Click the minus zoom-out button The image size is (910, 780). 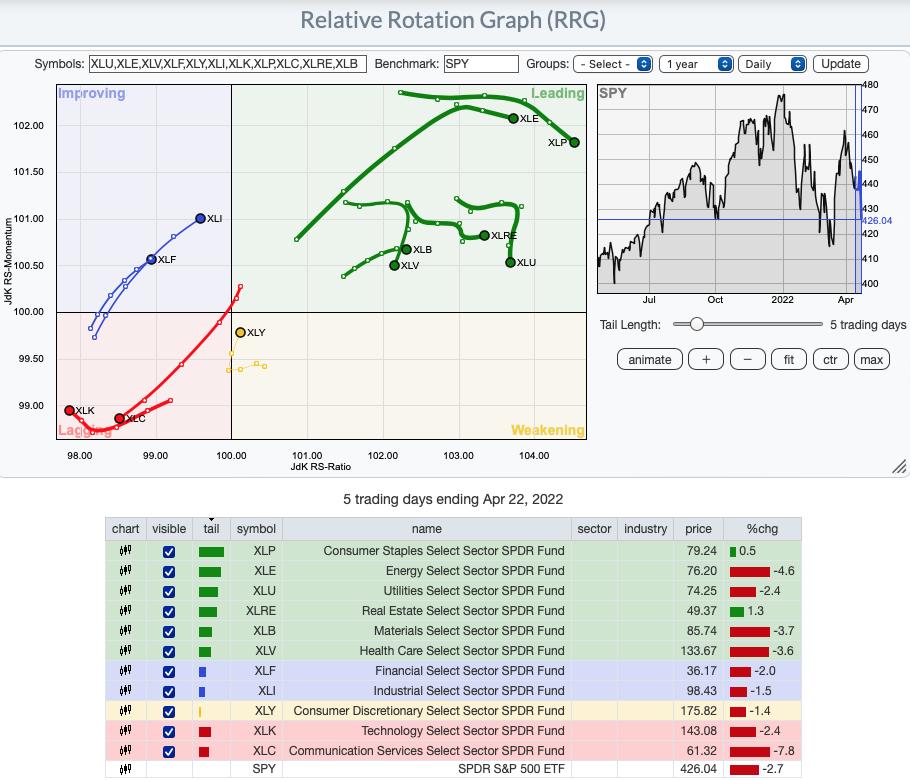[748, 360]
